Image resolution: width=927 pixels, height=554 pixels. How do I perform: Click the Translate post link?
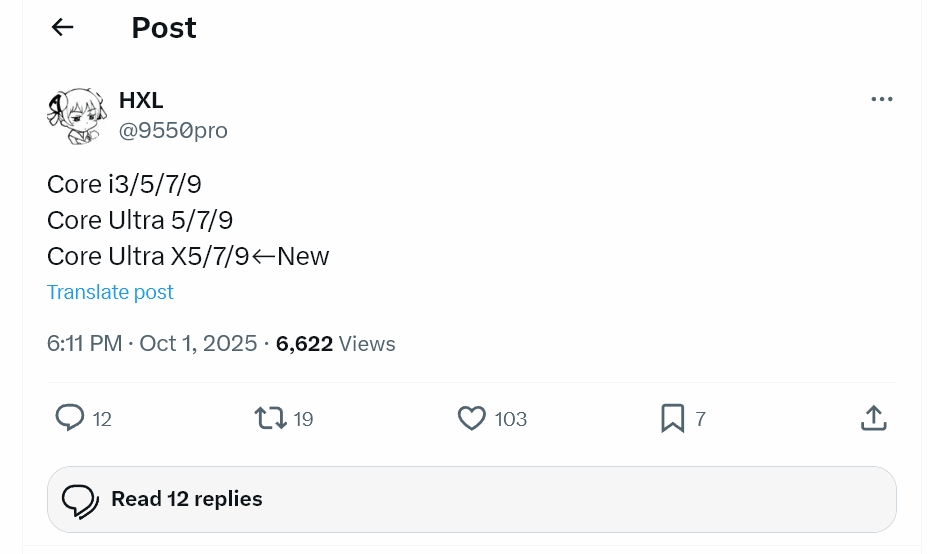(110, 292)
